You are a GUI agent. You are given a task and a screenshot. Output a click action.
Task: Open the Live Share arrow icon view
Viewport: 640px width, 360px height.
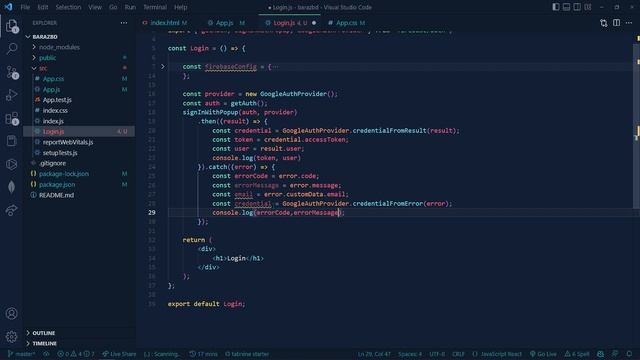[11, 210]
